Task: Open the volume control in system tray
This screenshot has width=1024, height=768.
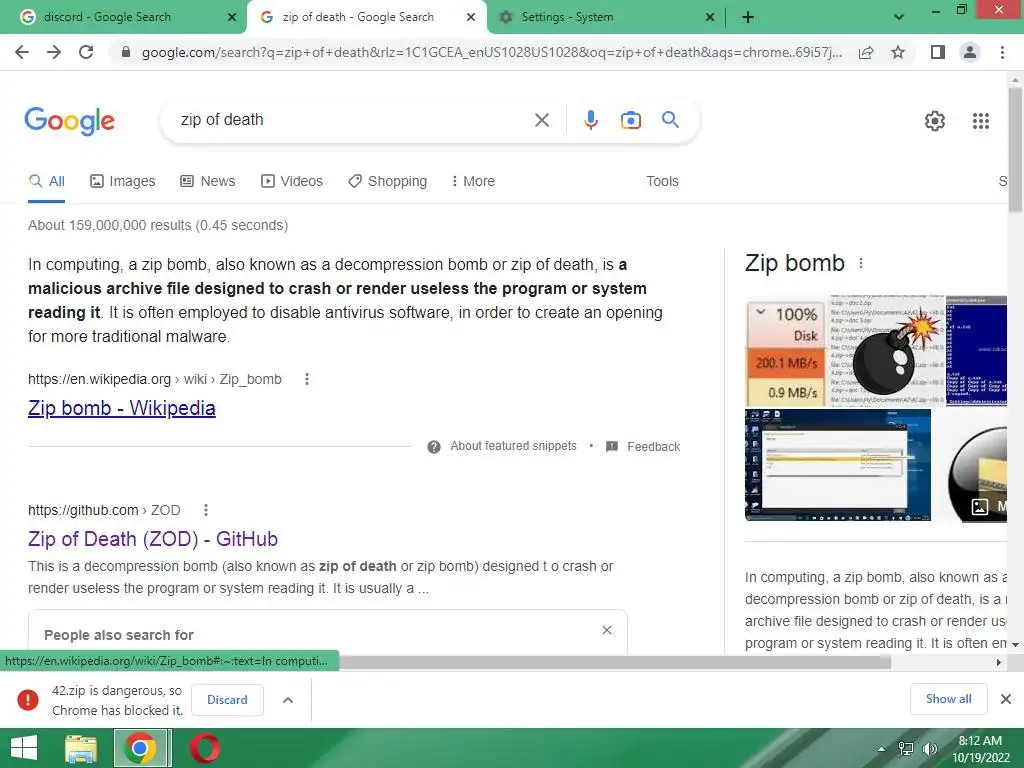Action: pyautogui.click(x=929, y=749)
